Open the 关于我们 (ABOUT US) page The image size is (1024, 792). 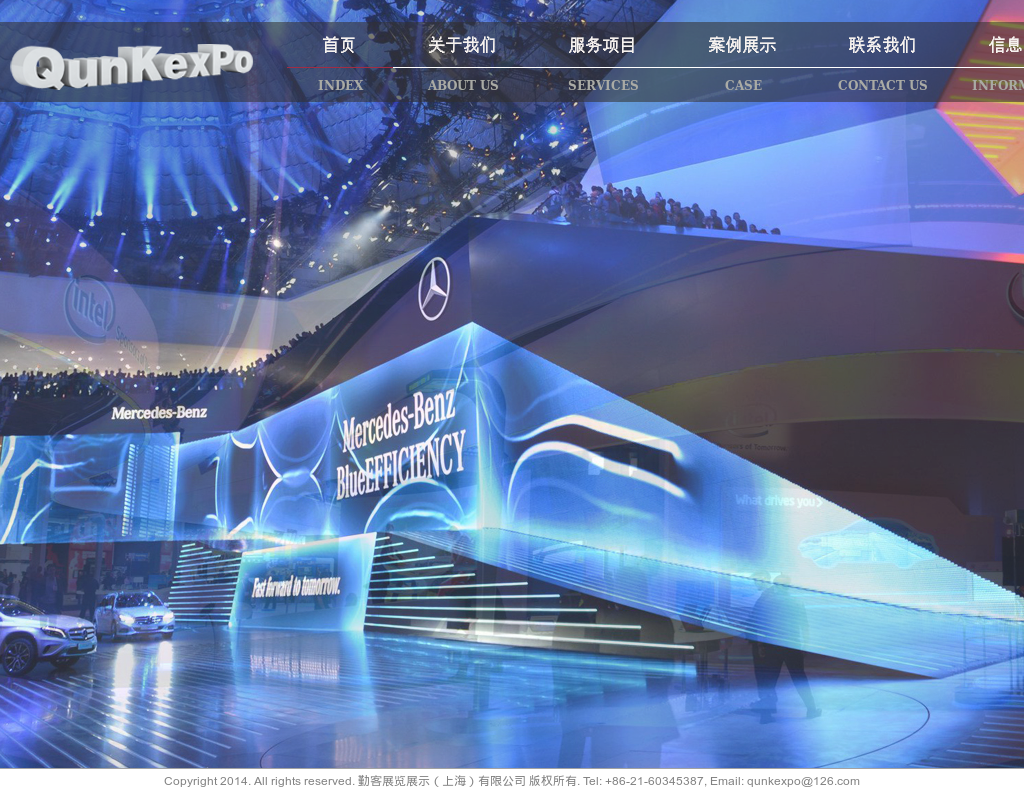(x=462, y=45)
